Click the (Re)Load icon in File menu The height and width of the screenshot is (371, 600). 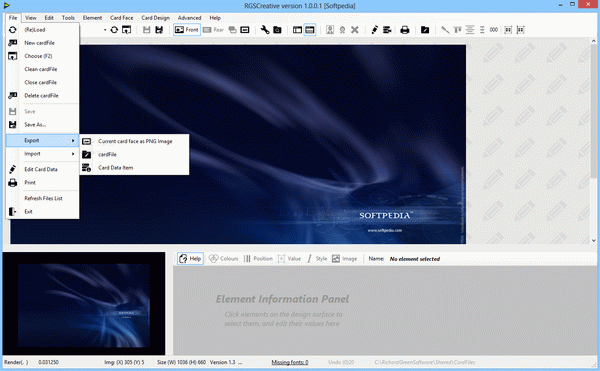[13, 29]
